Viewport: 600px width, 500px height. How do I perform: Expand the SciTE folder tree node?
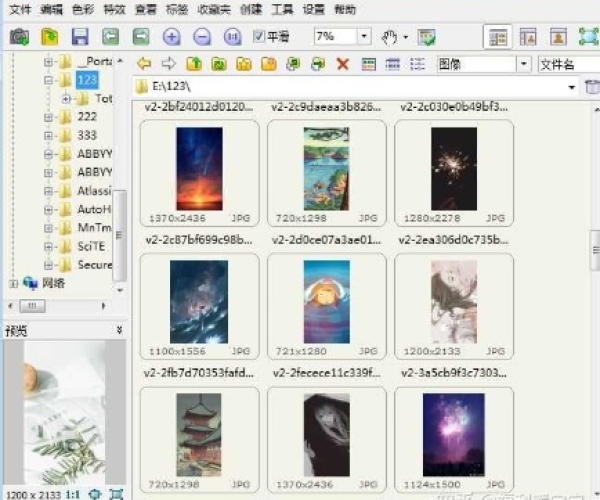tap(48, 247)
